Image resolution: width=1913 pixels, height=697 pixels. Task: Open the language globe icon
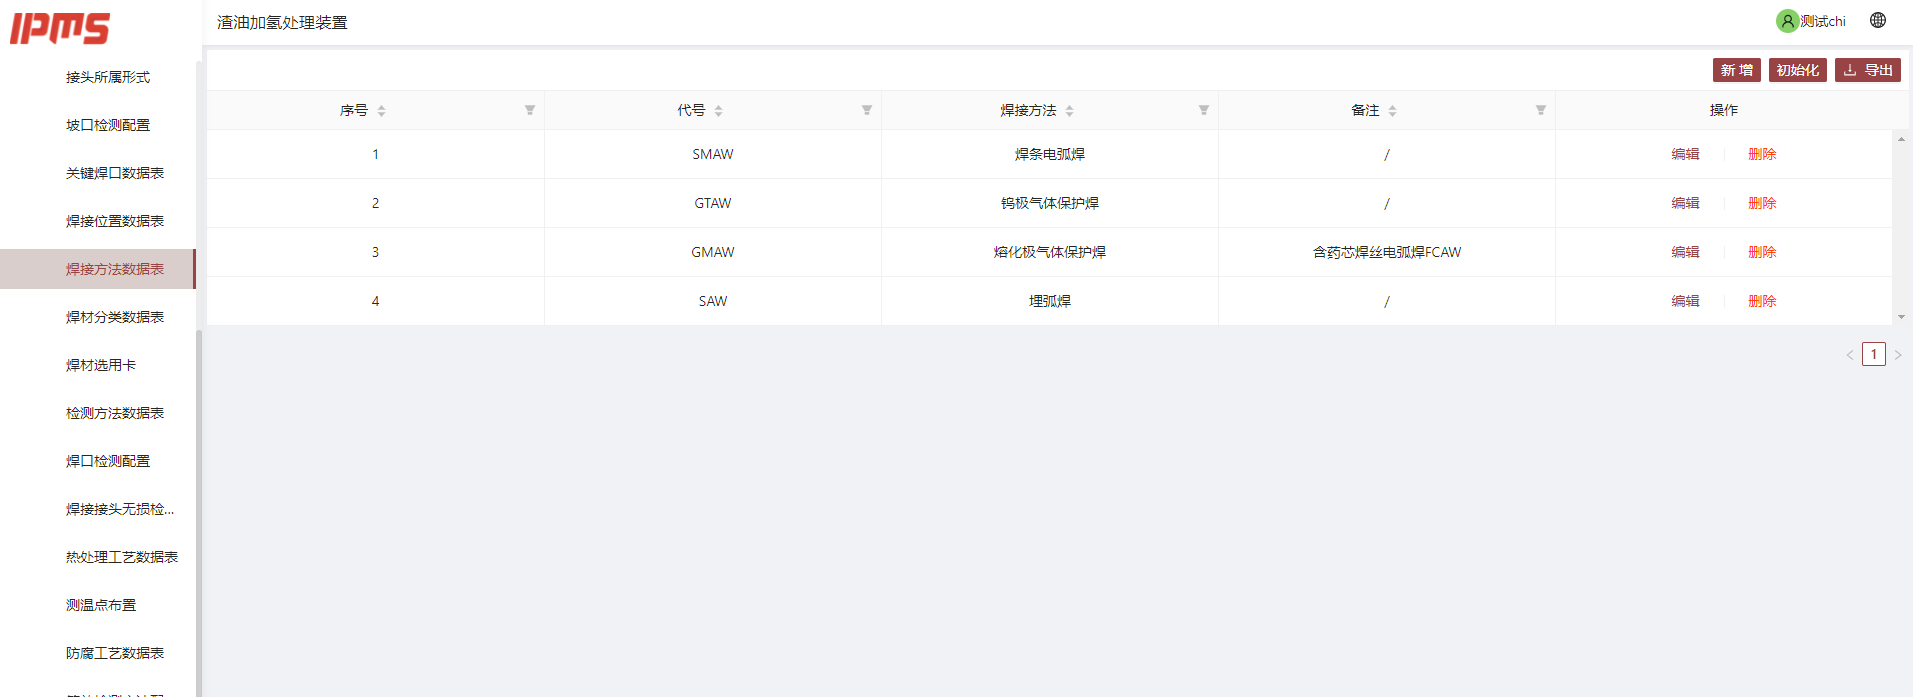(x=1878, y=20)
